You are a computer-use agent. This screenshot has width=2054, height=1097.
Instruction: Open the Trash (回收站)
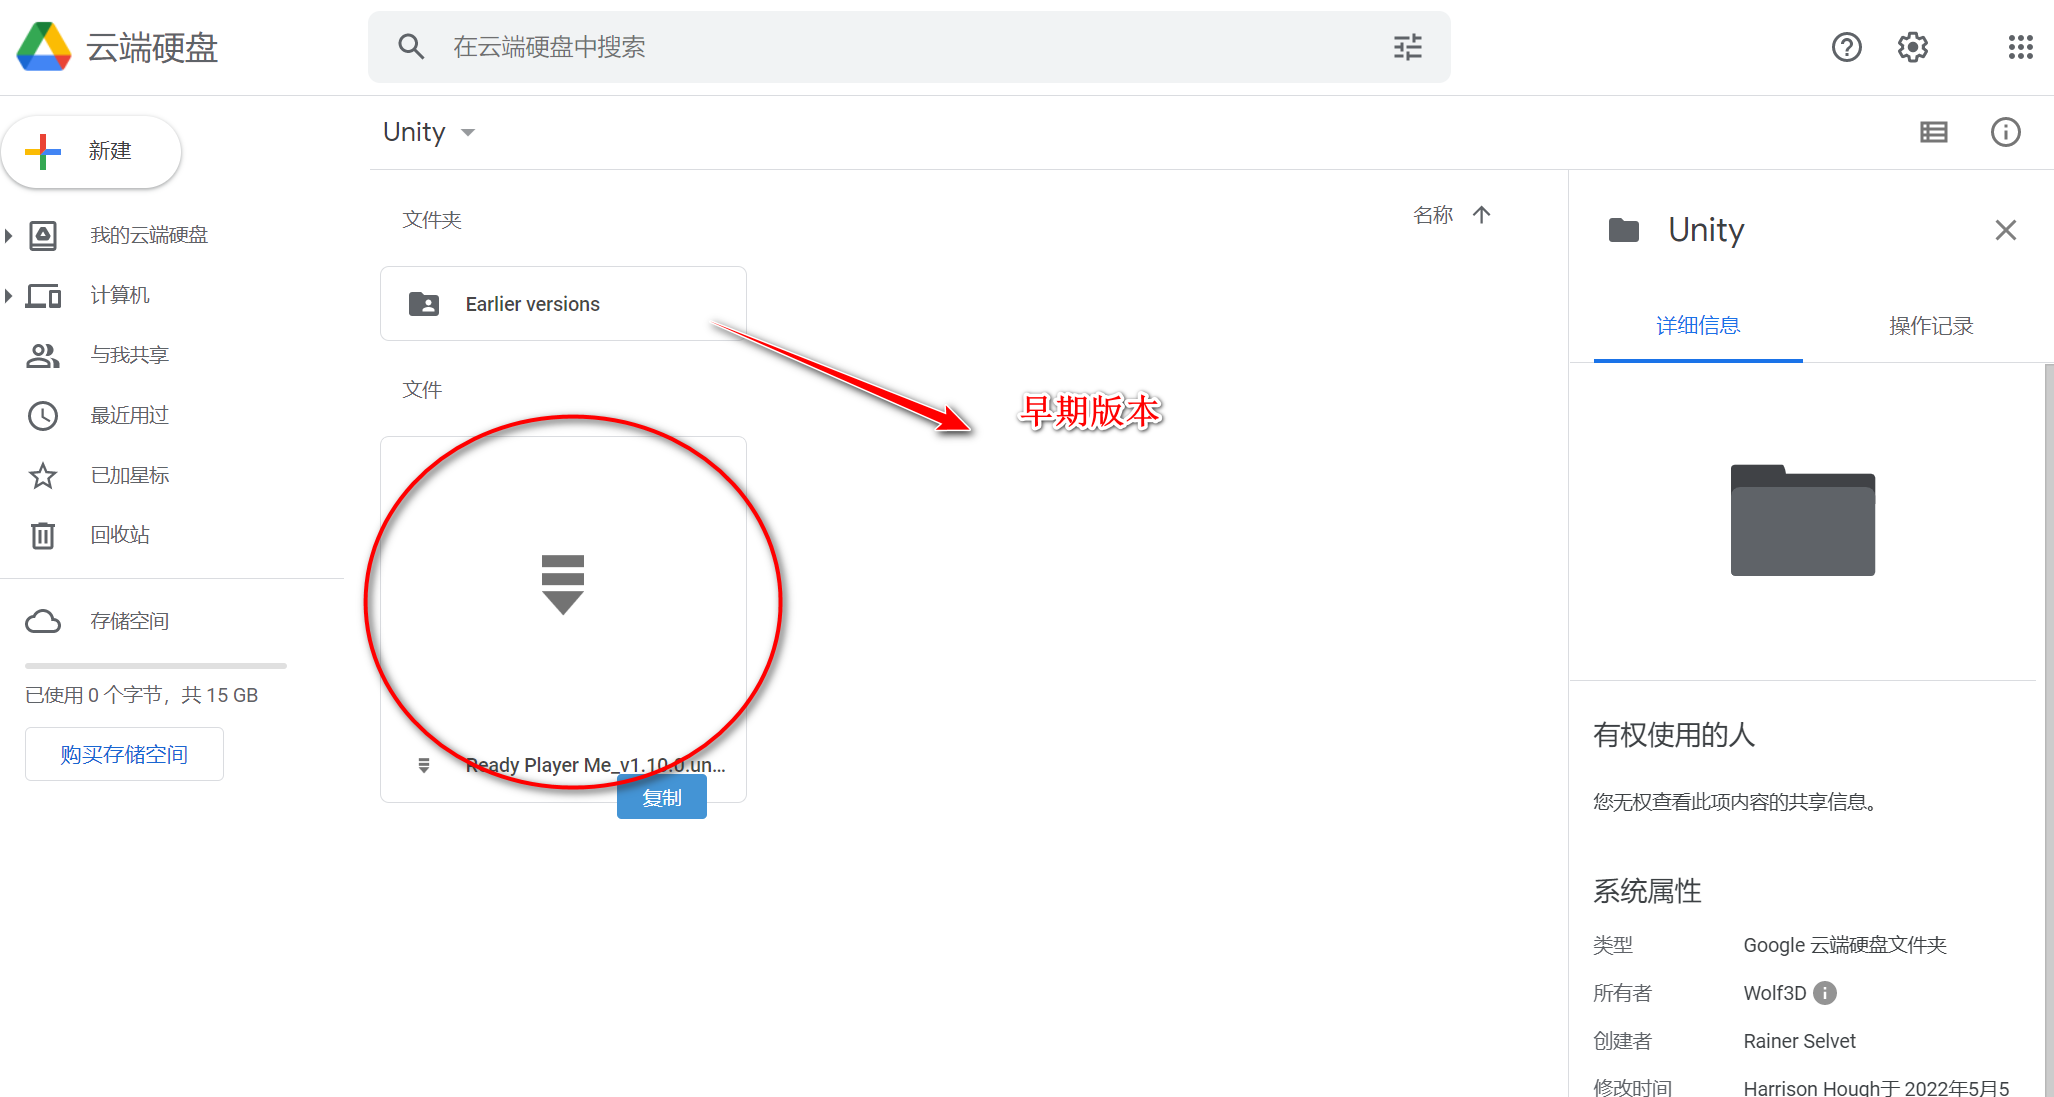119,535
